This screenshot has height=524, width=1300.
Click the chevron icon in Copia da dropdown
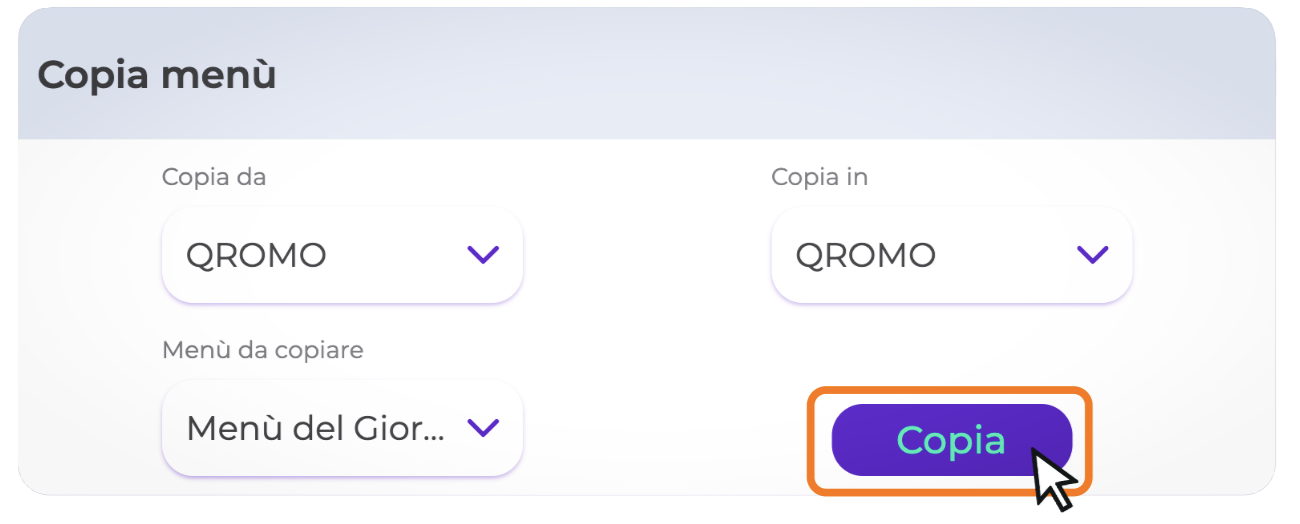483,255
